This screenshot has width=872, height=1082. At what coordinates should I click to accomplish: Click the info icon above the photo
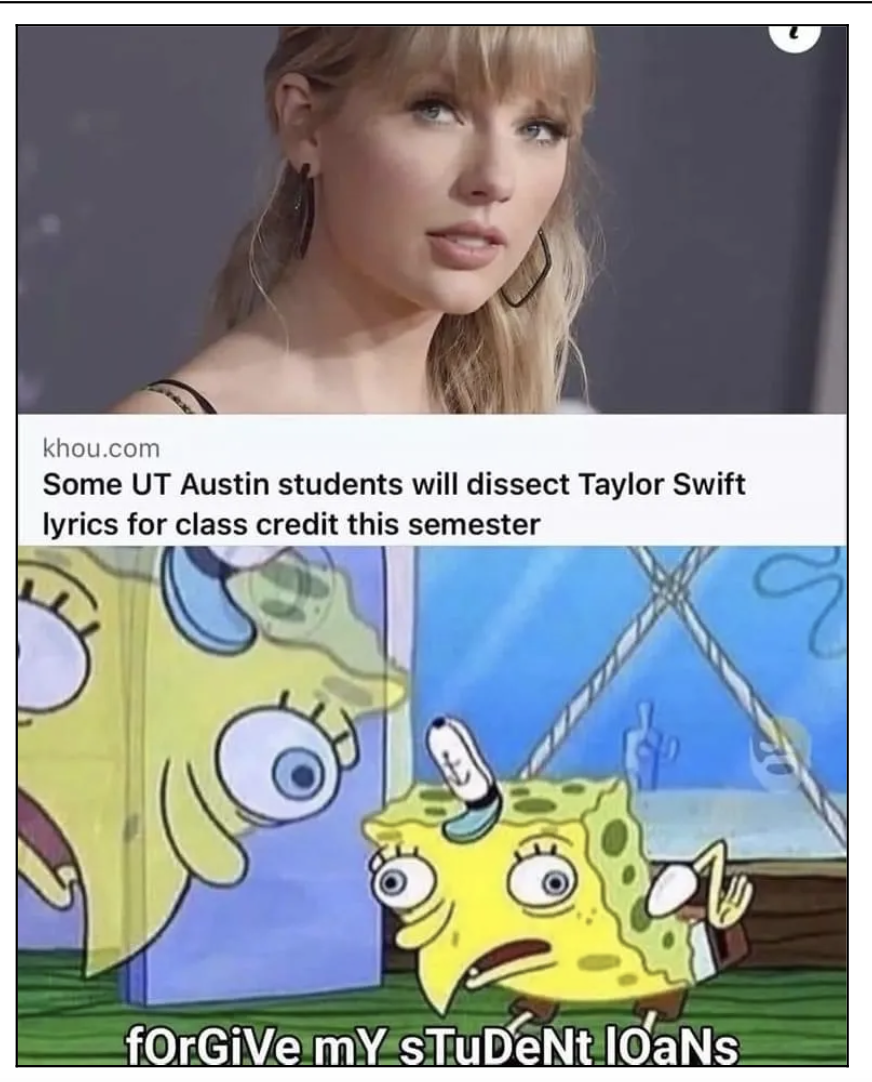[795, 37]
